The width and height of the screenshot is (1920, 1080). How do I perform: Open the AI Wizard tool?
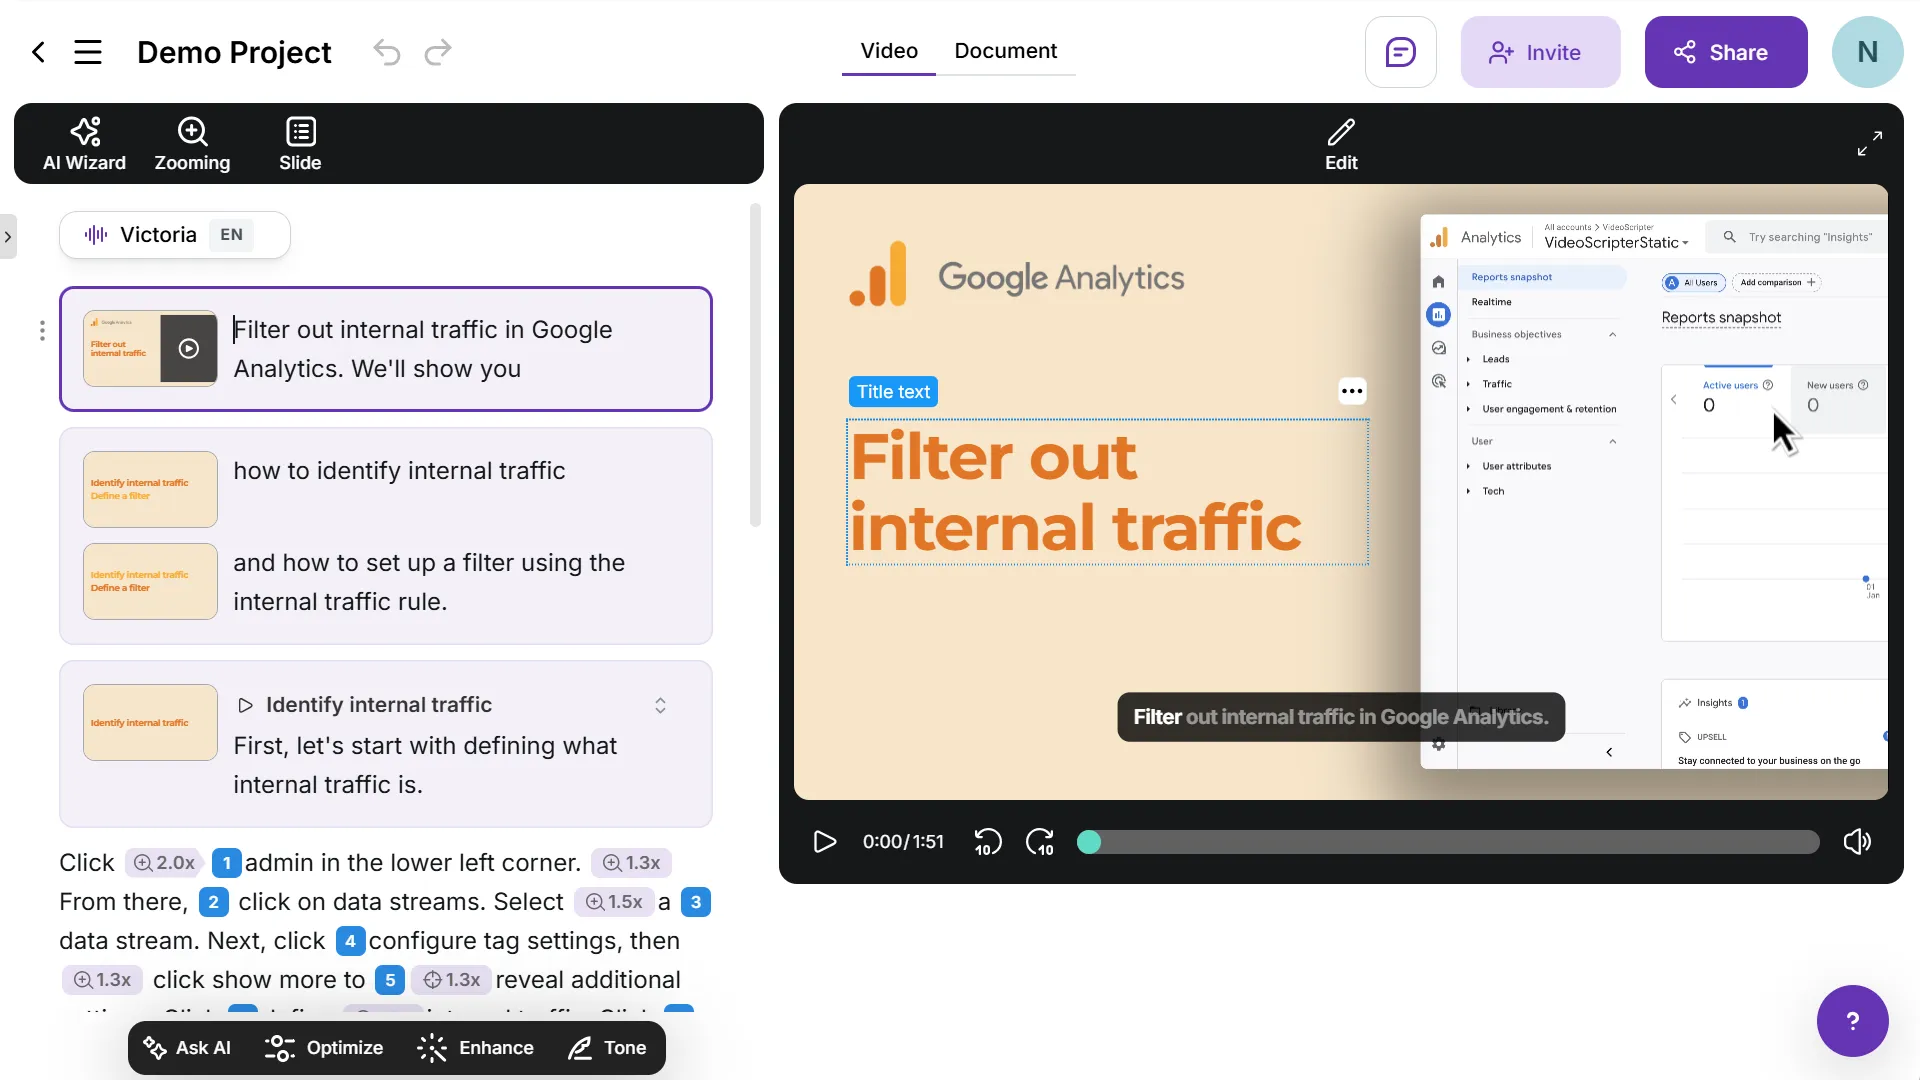(85, 144)
